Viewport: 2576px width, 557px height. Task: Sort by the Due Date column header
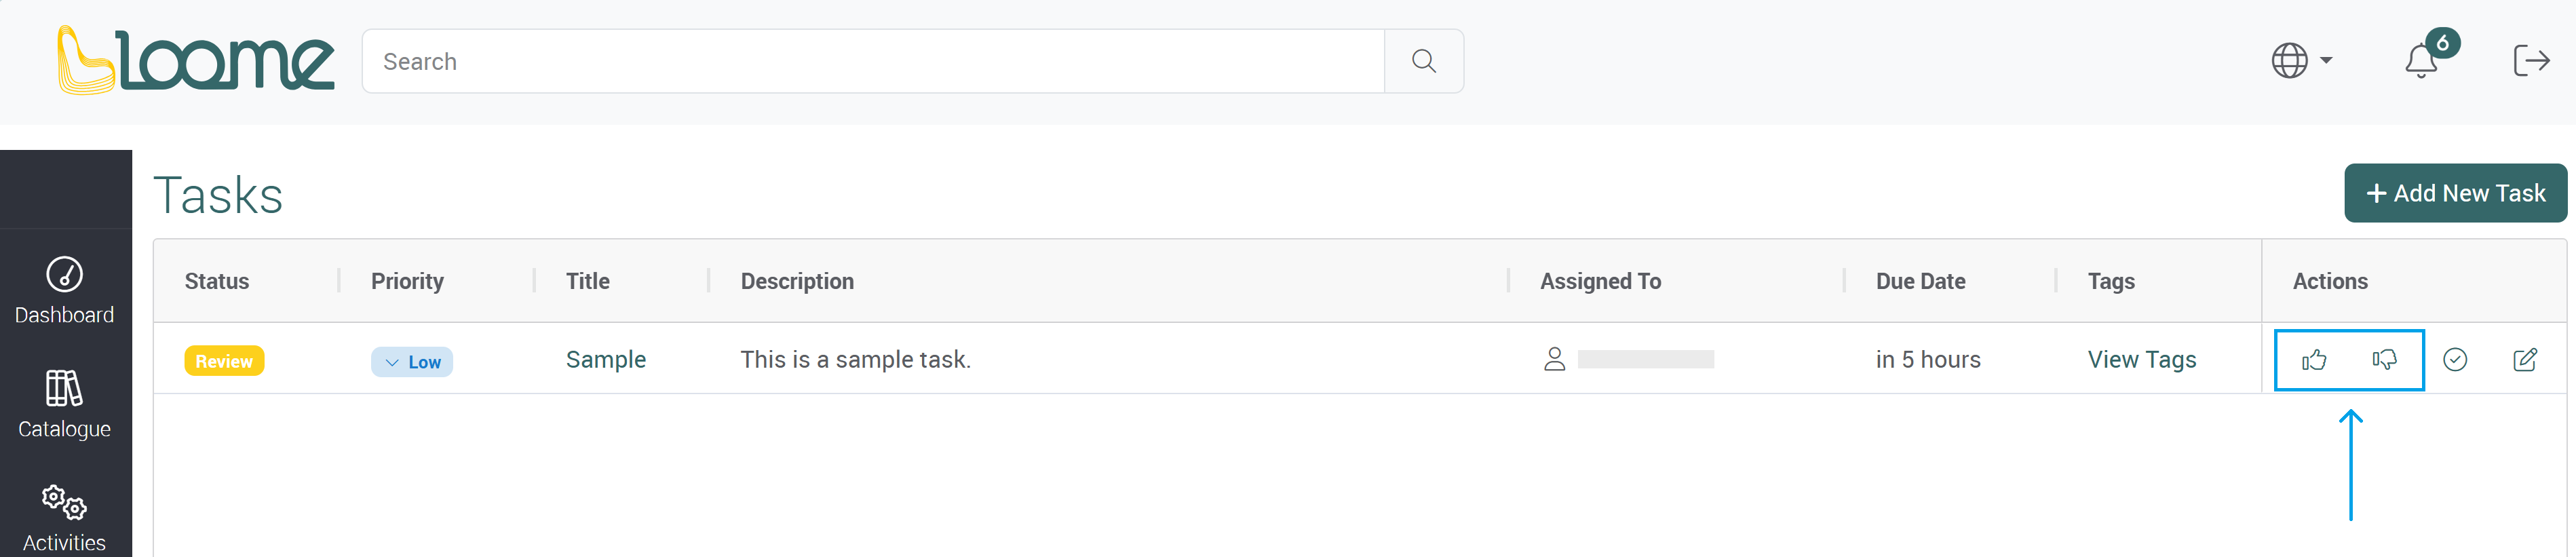point(1920,282)
